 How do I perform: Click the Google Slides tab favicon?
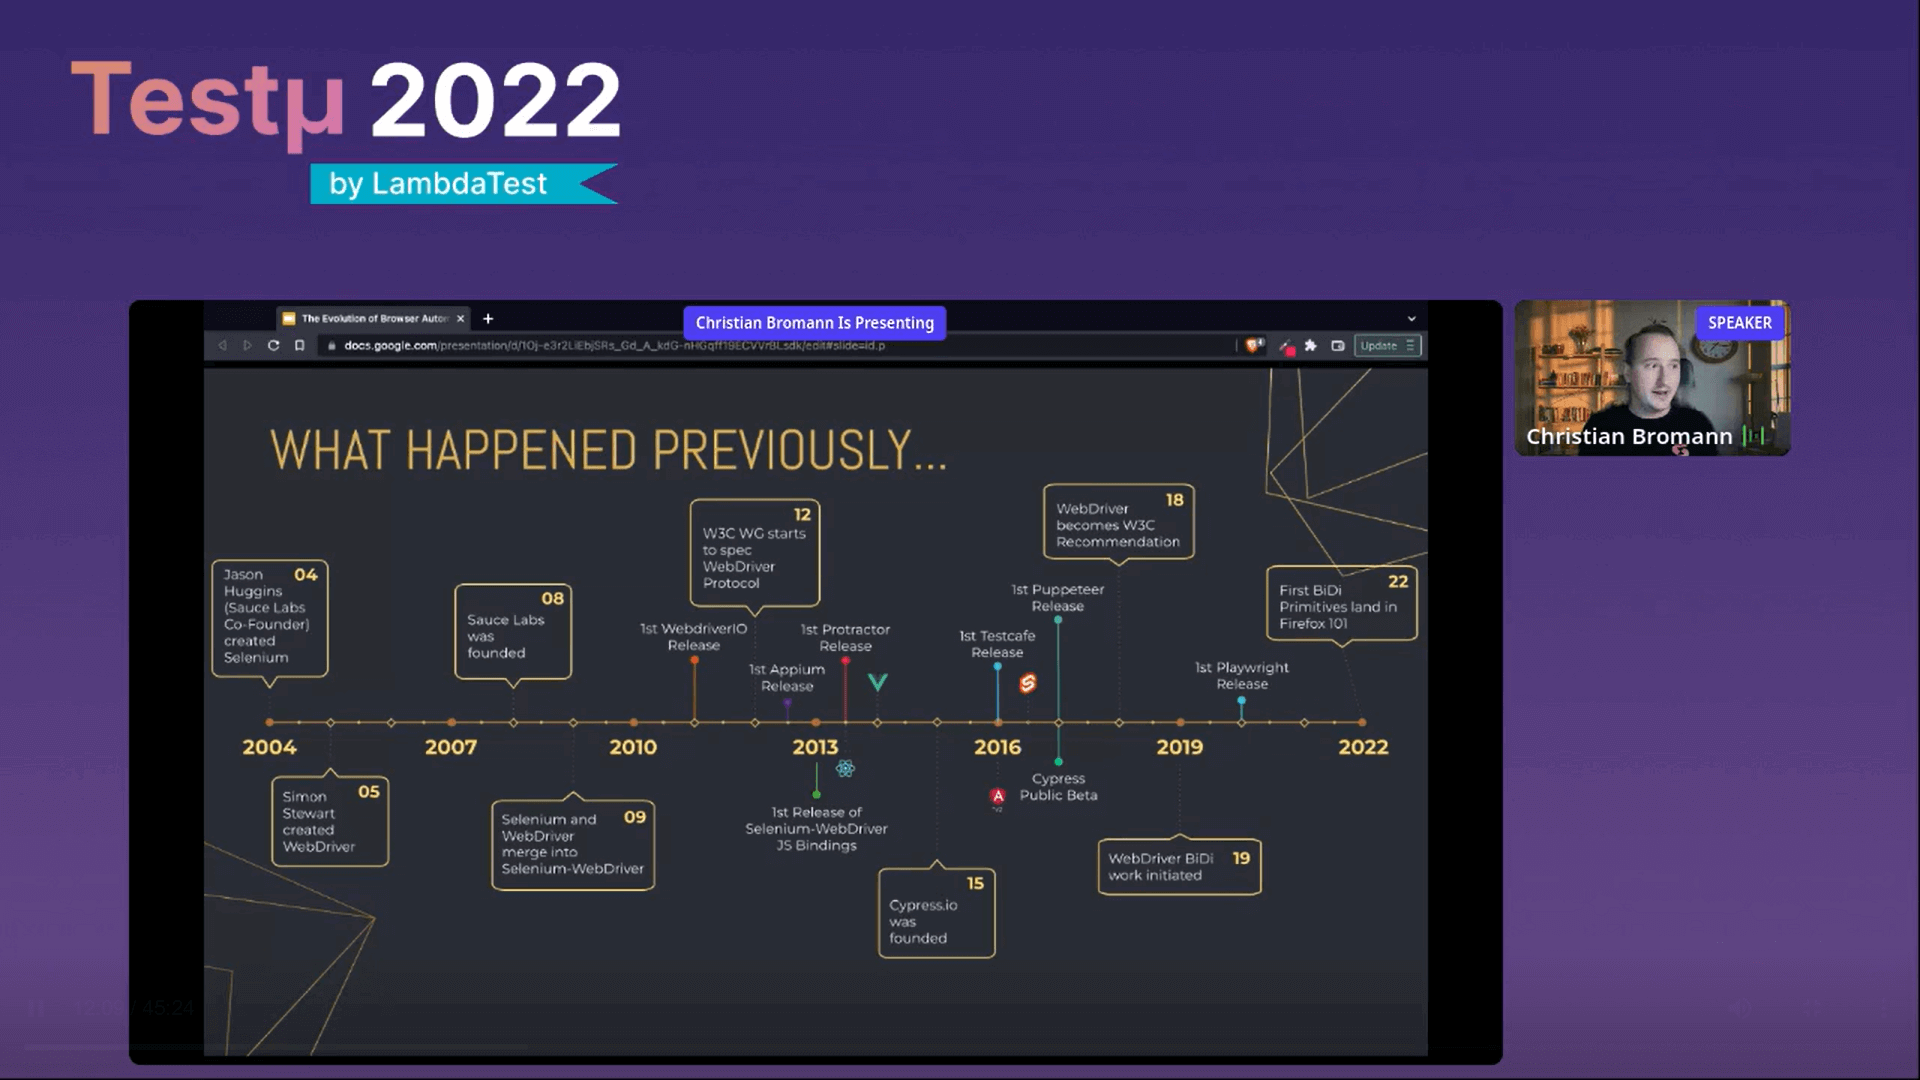point(289,319)
